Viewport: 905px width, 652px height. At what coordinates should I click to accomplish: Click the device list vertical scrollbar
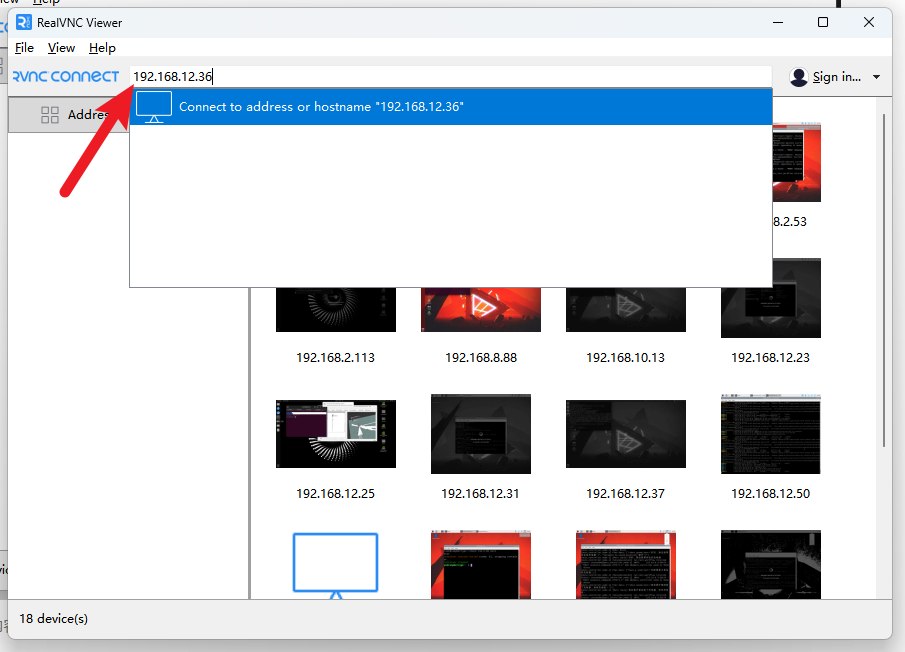883,280
